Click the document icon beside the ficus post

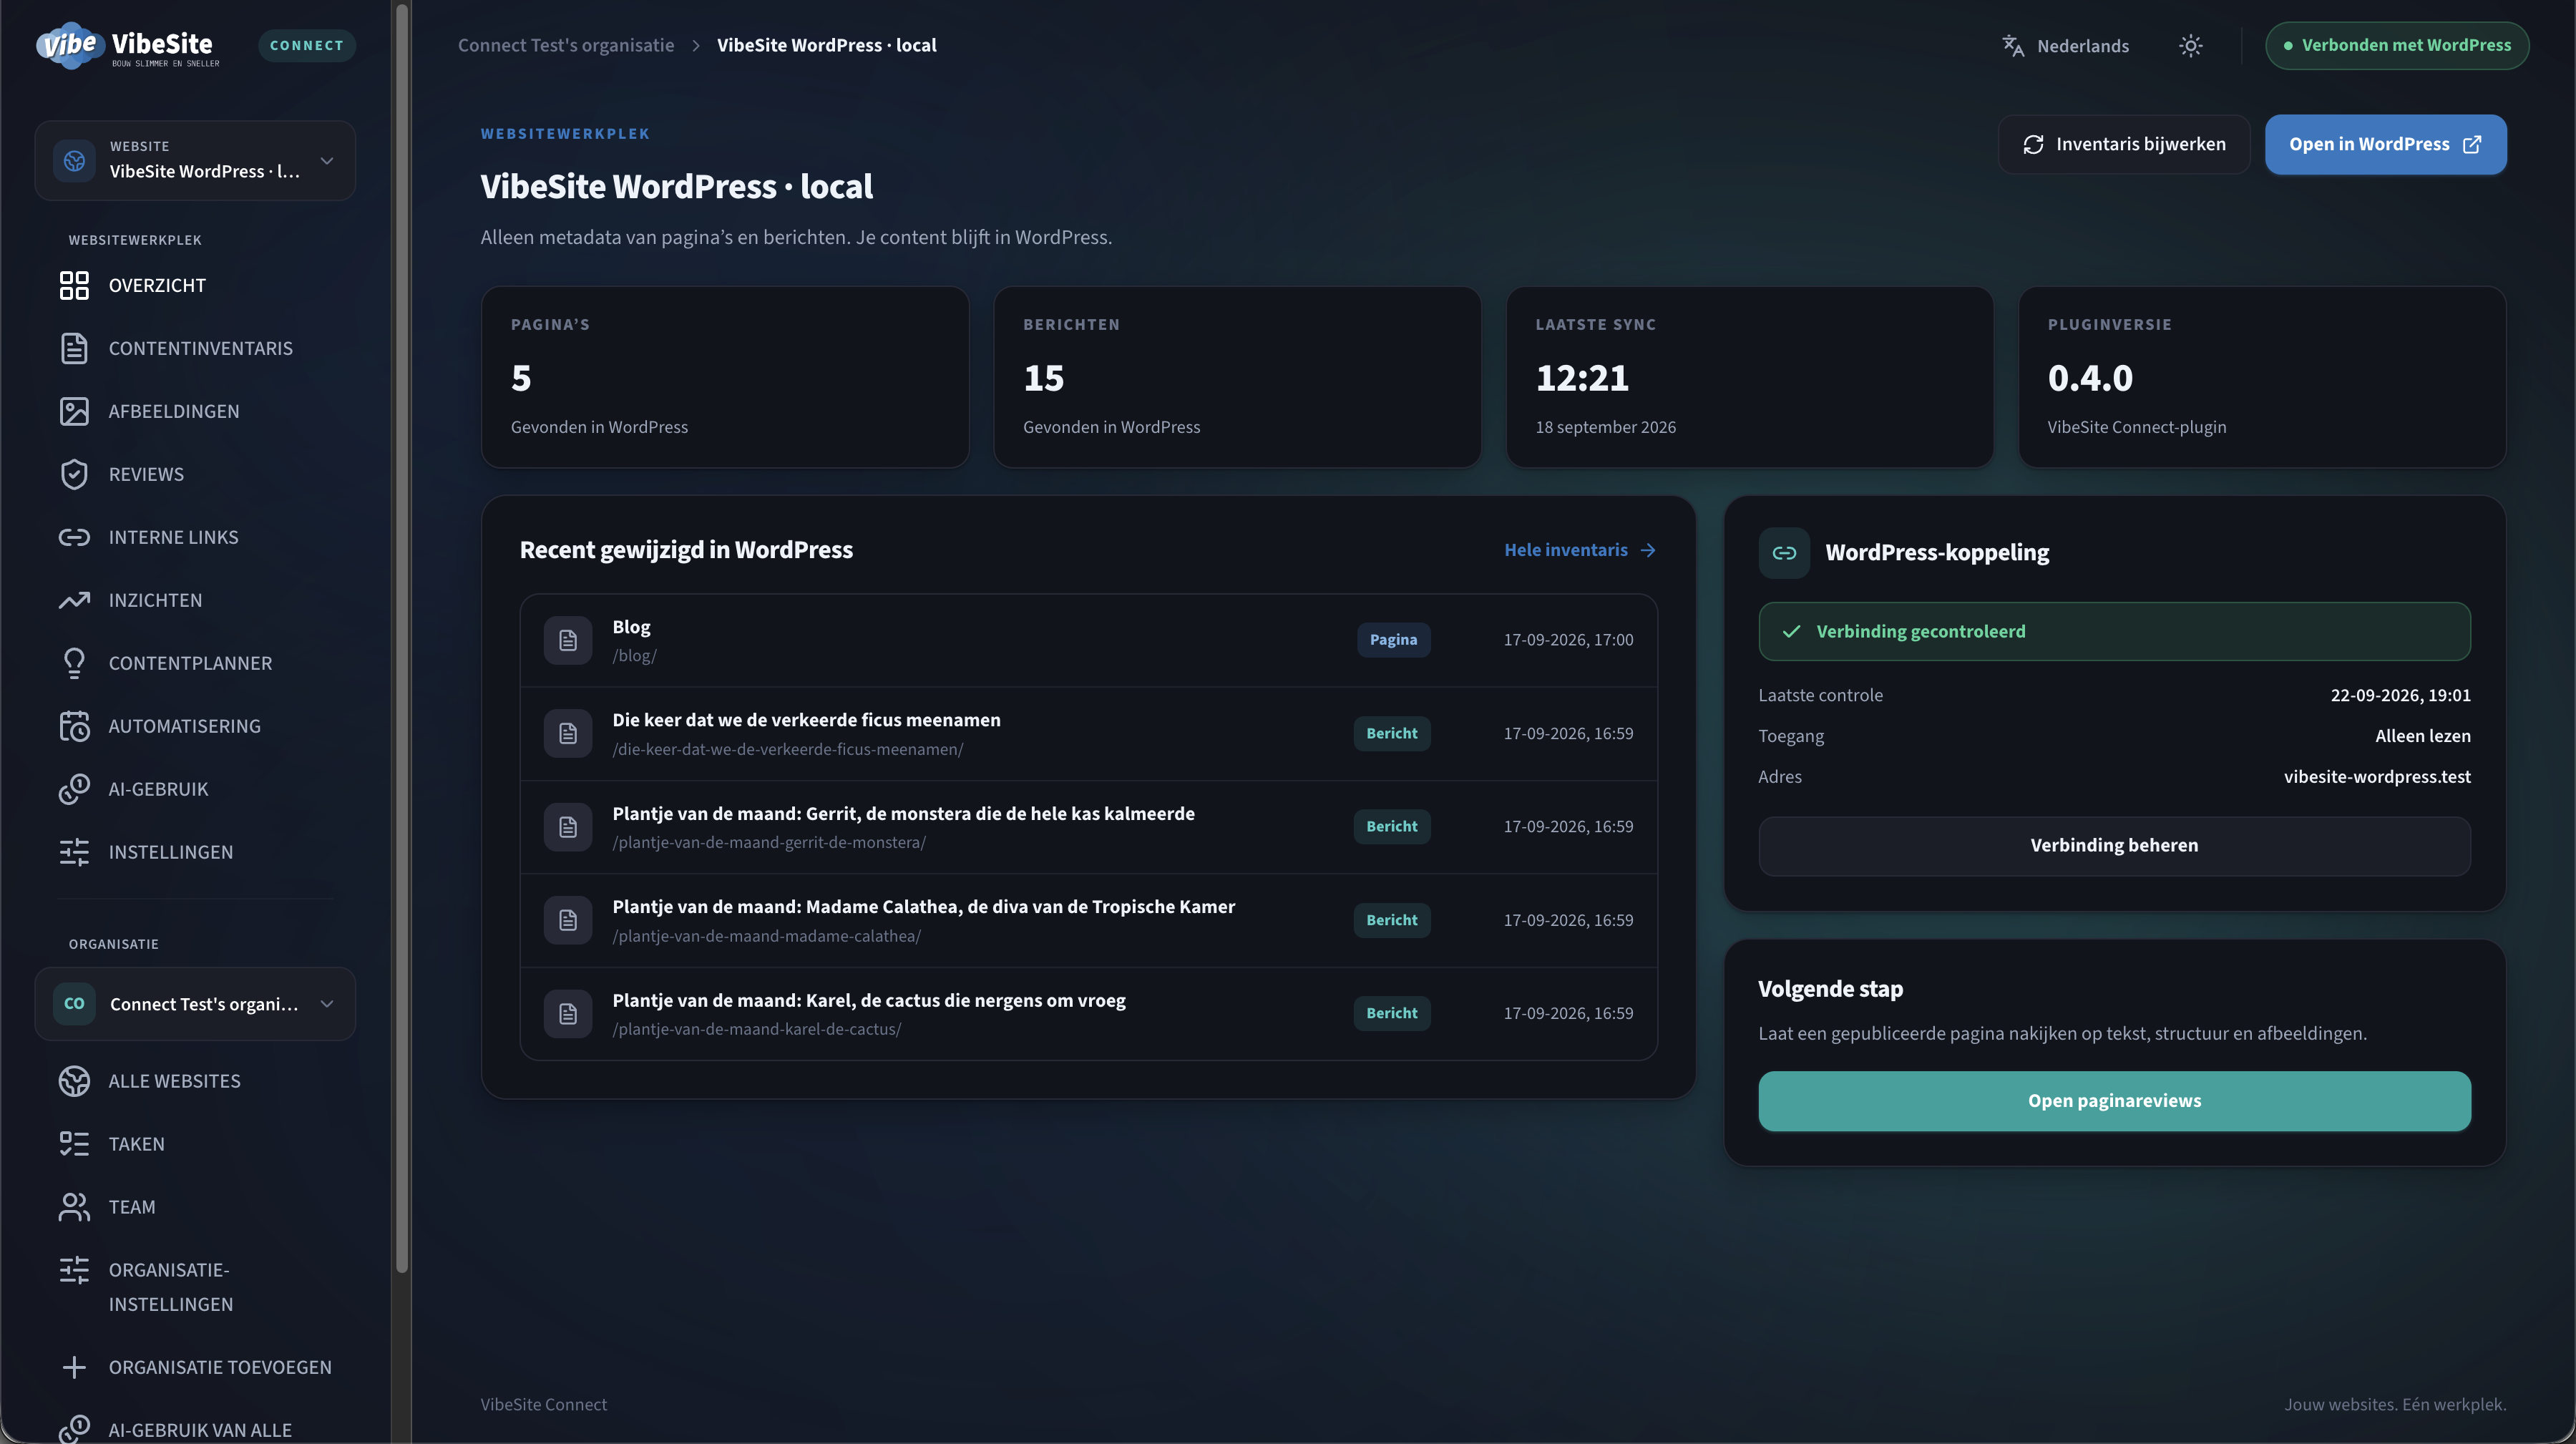point(568,734)
